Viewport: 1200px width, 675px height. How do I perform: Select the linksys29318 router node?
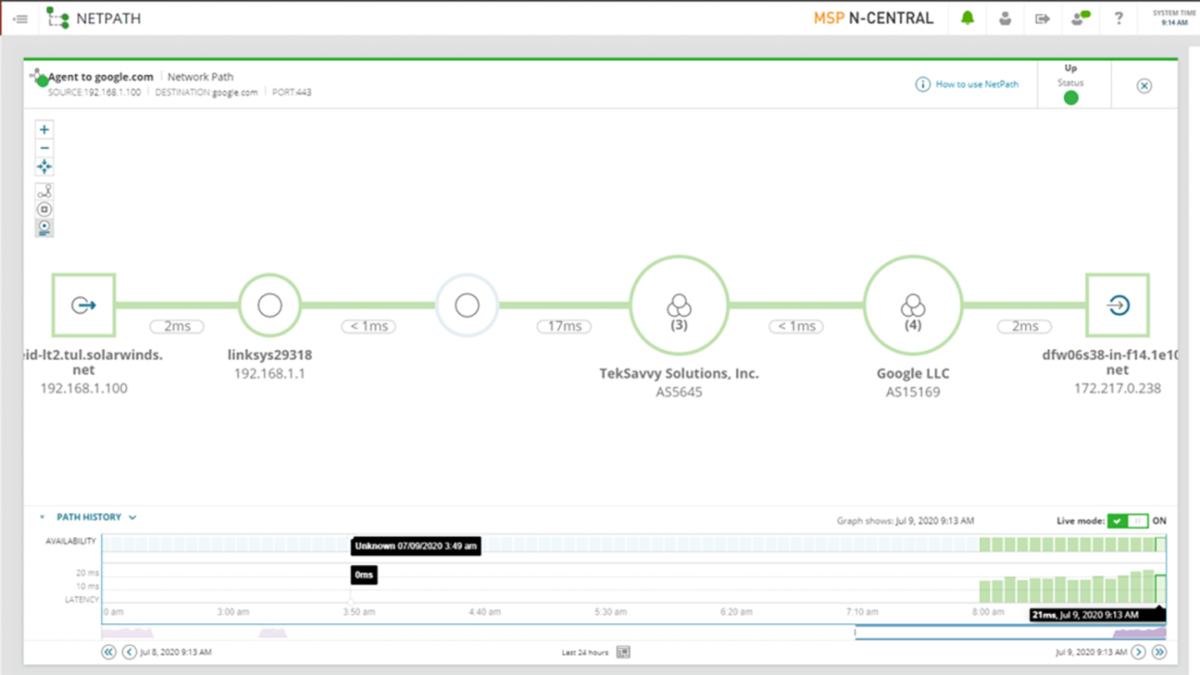click(269, 305)
